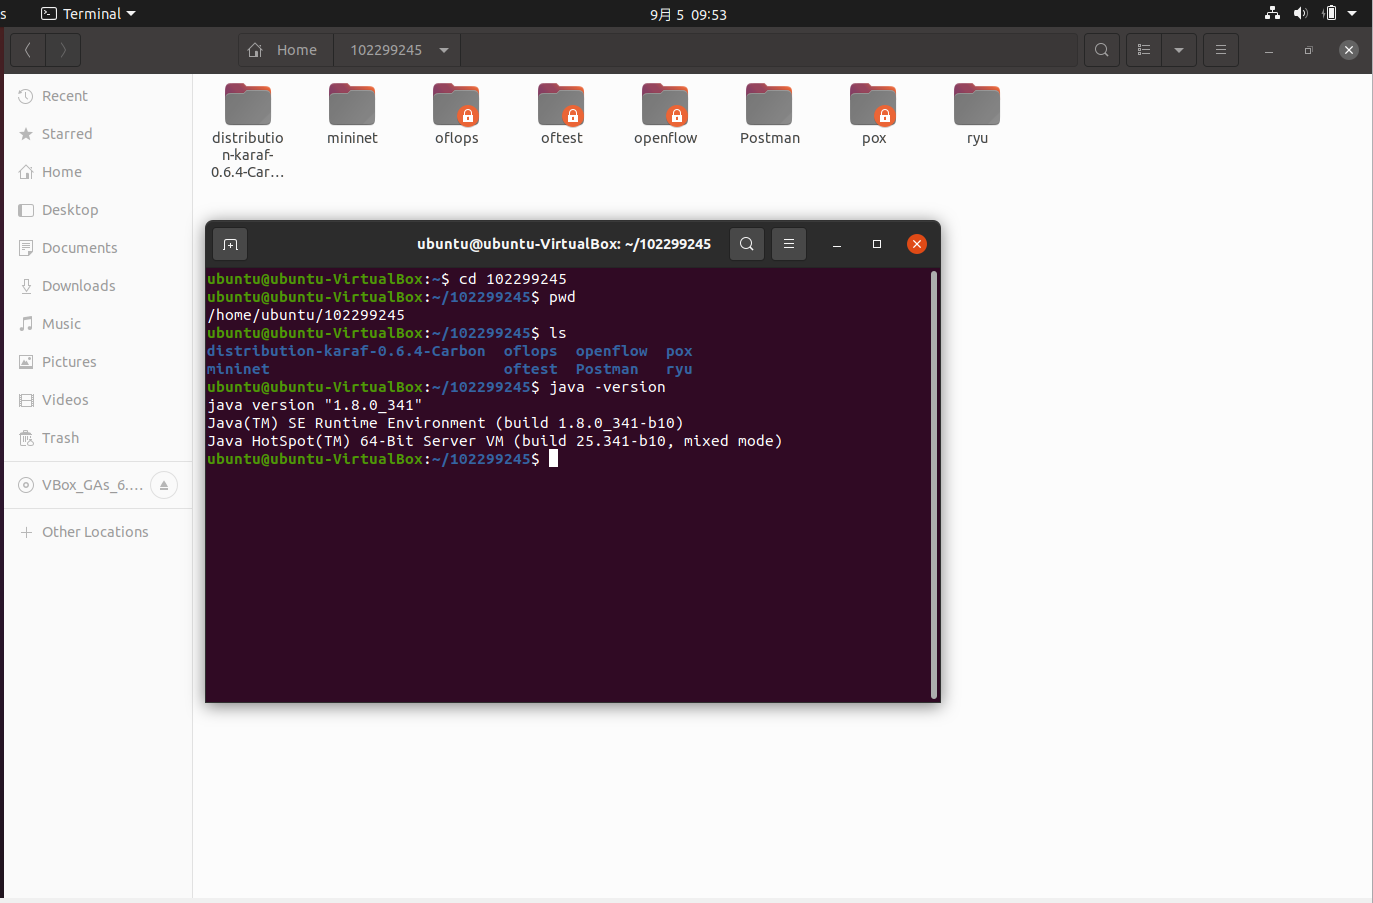The height and width of the screenshot is (903, 1373).
Task: Open the system menu arrow in top bar
Action: [1352, 14]
